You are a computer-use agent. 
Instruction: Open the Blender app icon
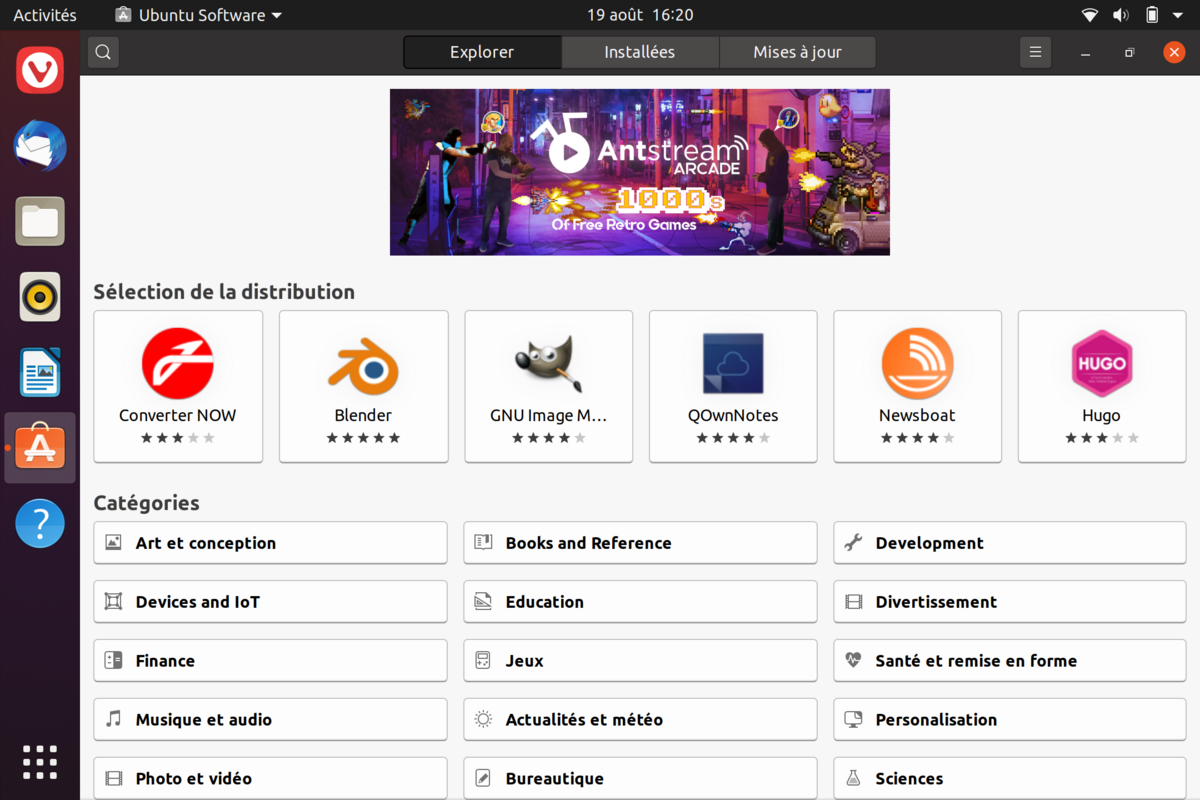click(363, 366)
